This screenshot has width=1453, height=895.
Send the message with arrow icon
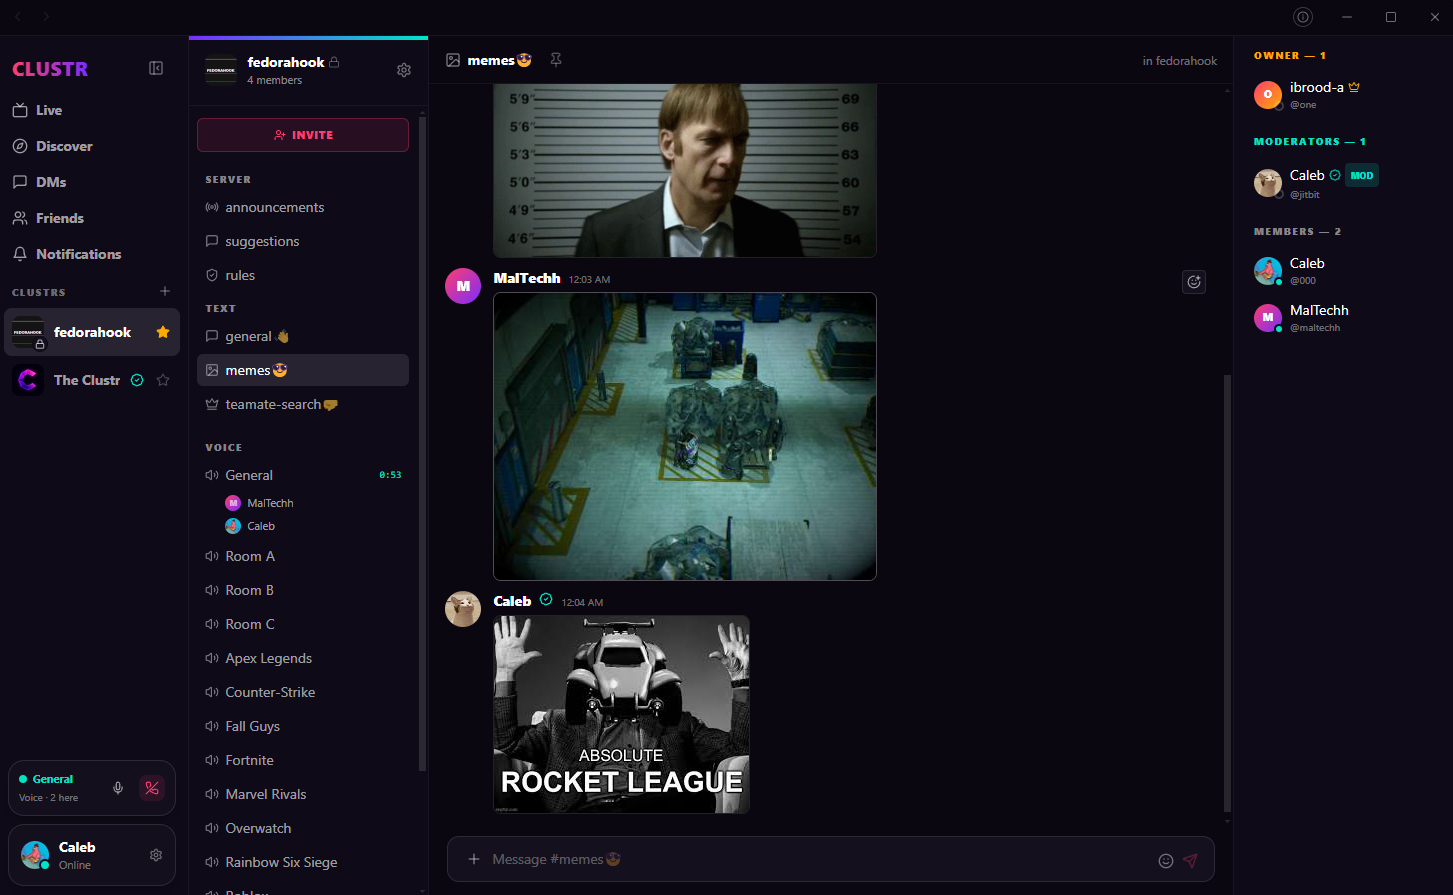point(1190,860)
